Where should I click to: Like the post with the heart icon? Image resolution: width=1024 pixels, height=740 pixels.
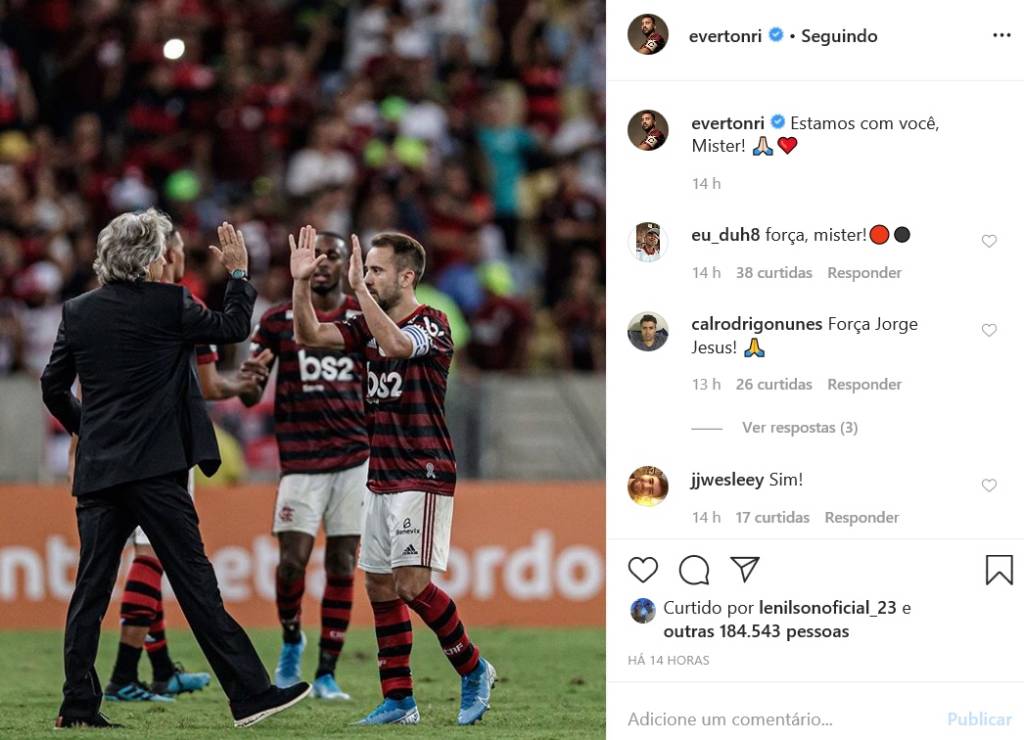point(643,570)
